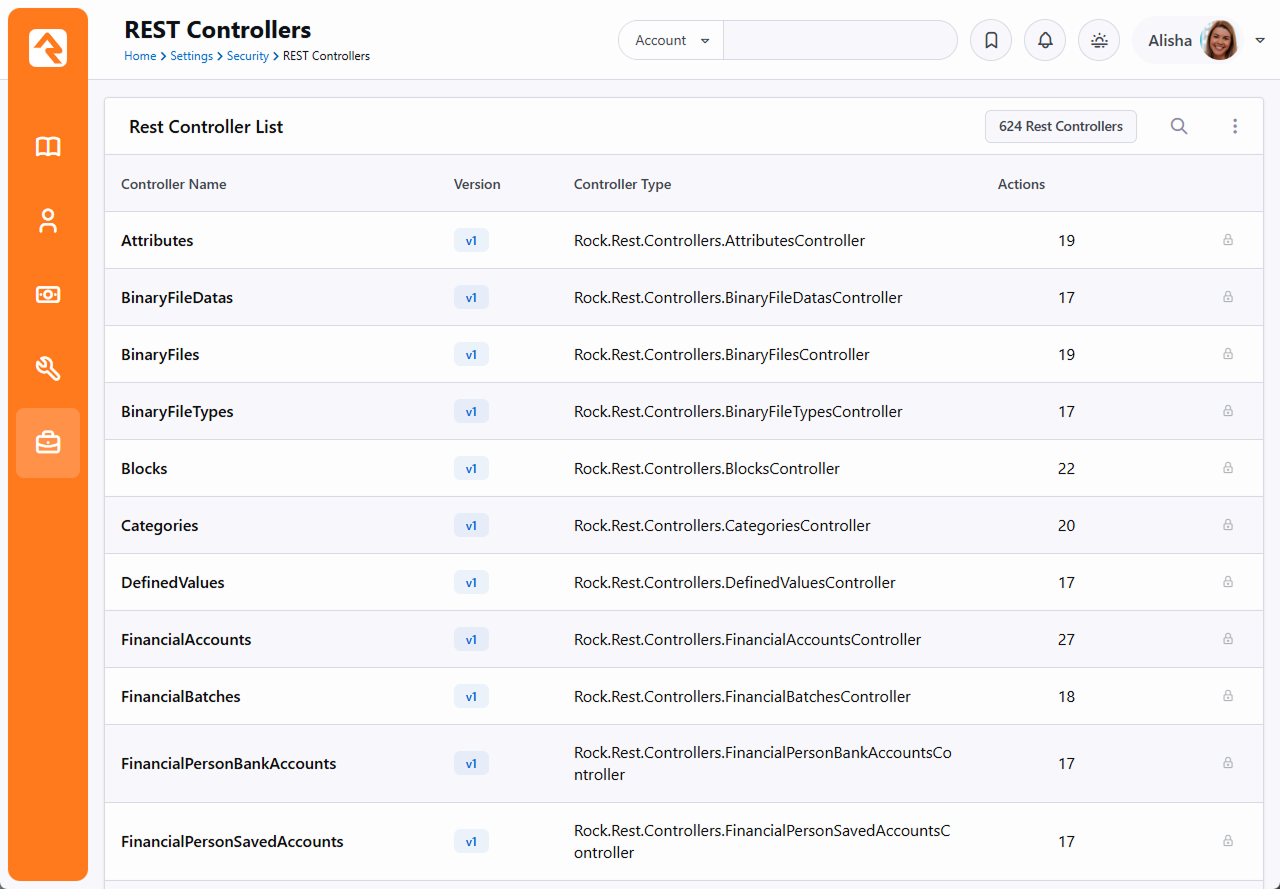The image size is (1280, 889).
Task: Open the person icon in sidebar
Action: tap(48, 221)
